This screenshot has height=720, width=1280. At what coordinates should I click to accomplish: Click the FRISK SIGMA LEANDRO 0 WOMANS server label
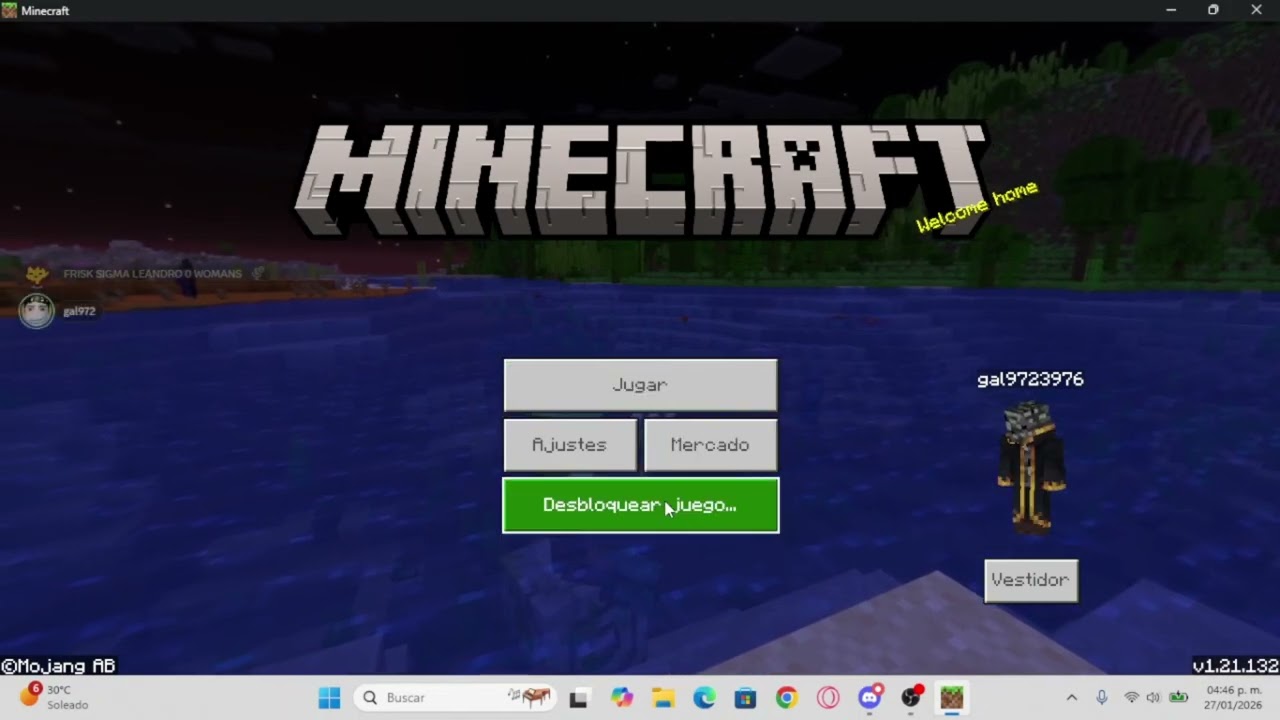(x=152, y=273)
